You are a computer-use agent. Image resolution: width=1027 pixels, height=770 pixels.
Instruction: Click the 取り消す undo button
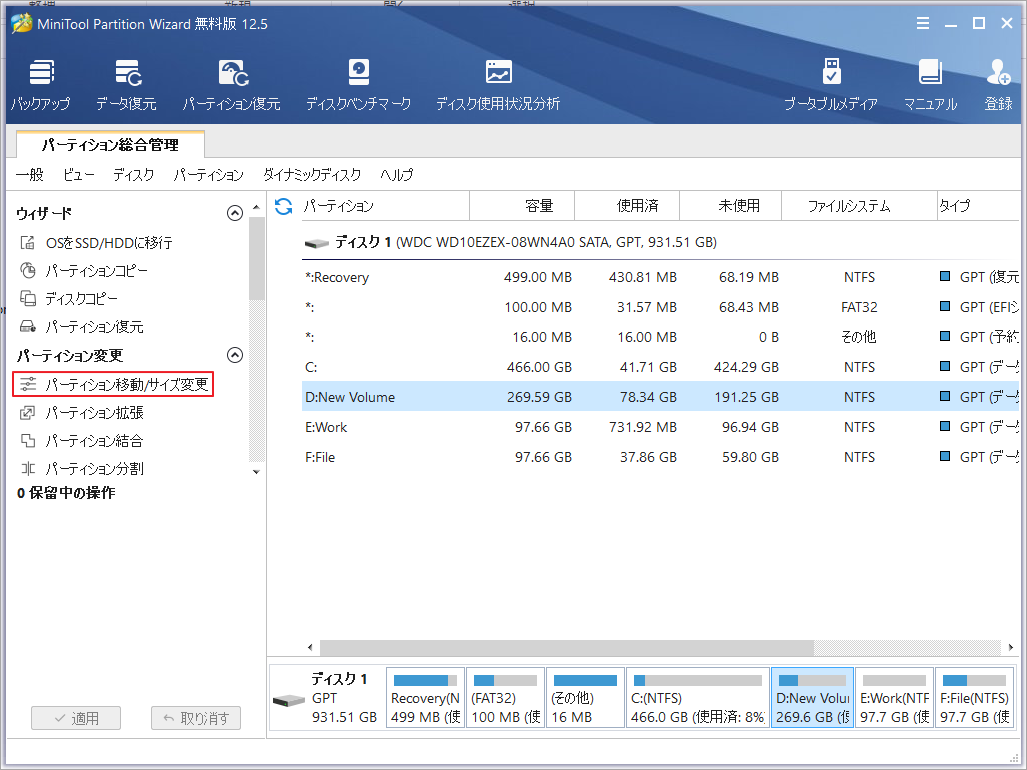196,718
